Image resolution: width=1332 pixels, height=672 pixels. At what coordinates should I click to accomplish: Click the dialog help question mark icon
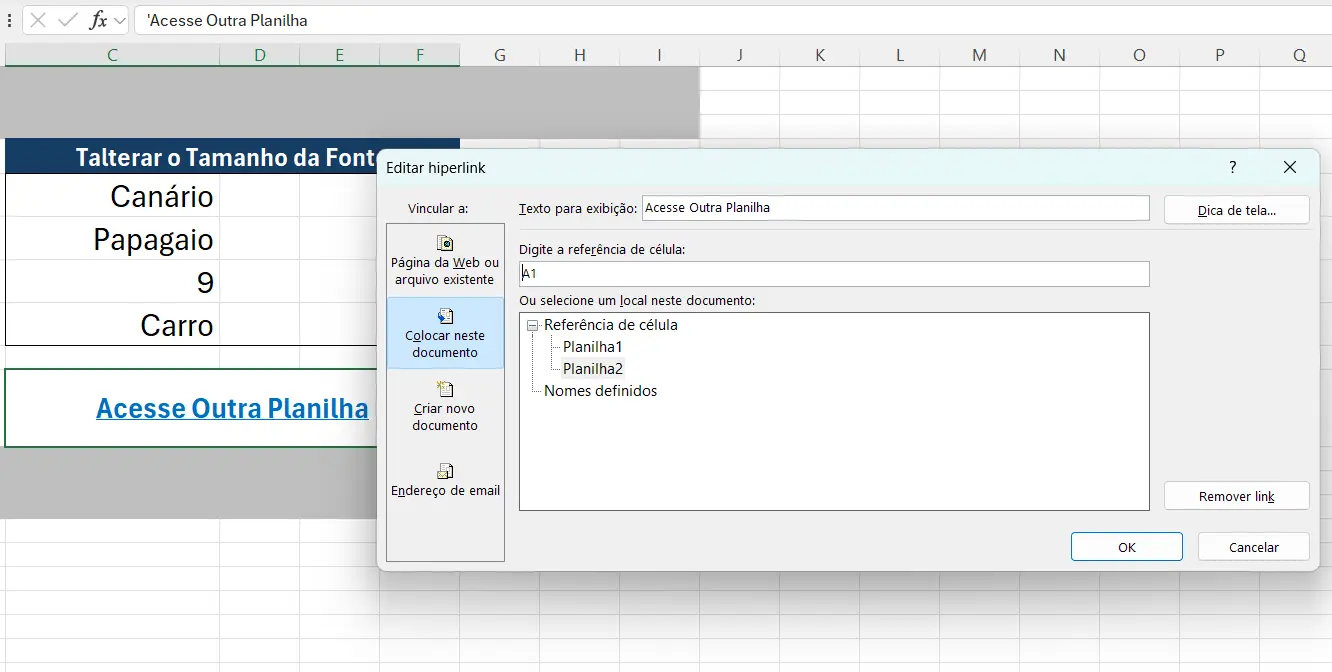coord(1232,167)
